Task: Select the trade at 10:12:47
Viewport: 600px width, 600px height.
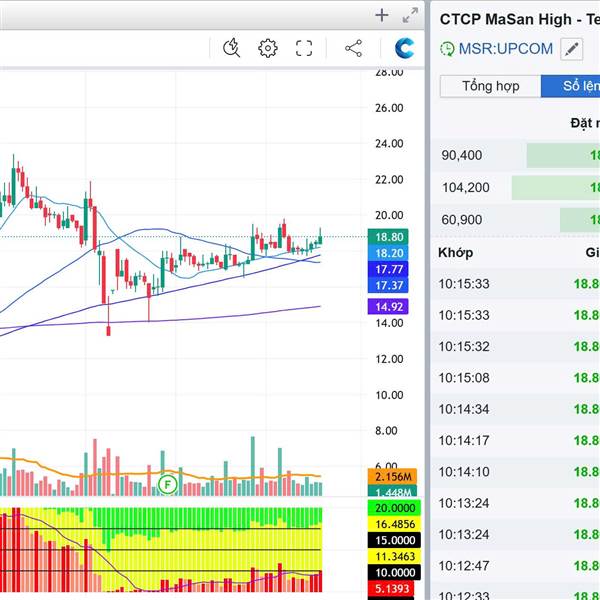Action: point(516,566)
